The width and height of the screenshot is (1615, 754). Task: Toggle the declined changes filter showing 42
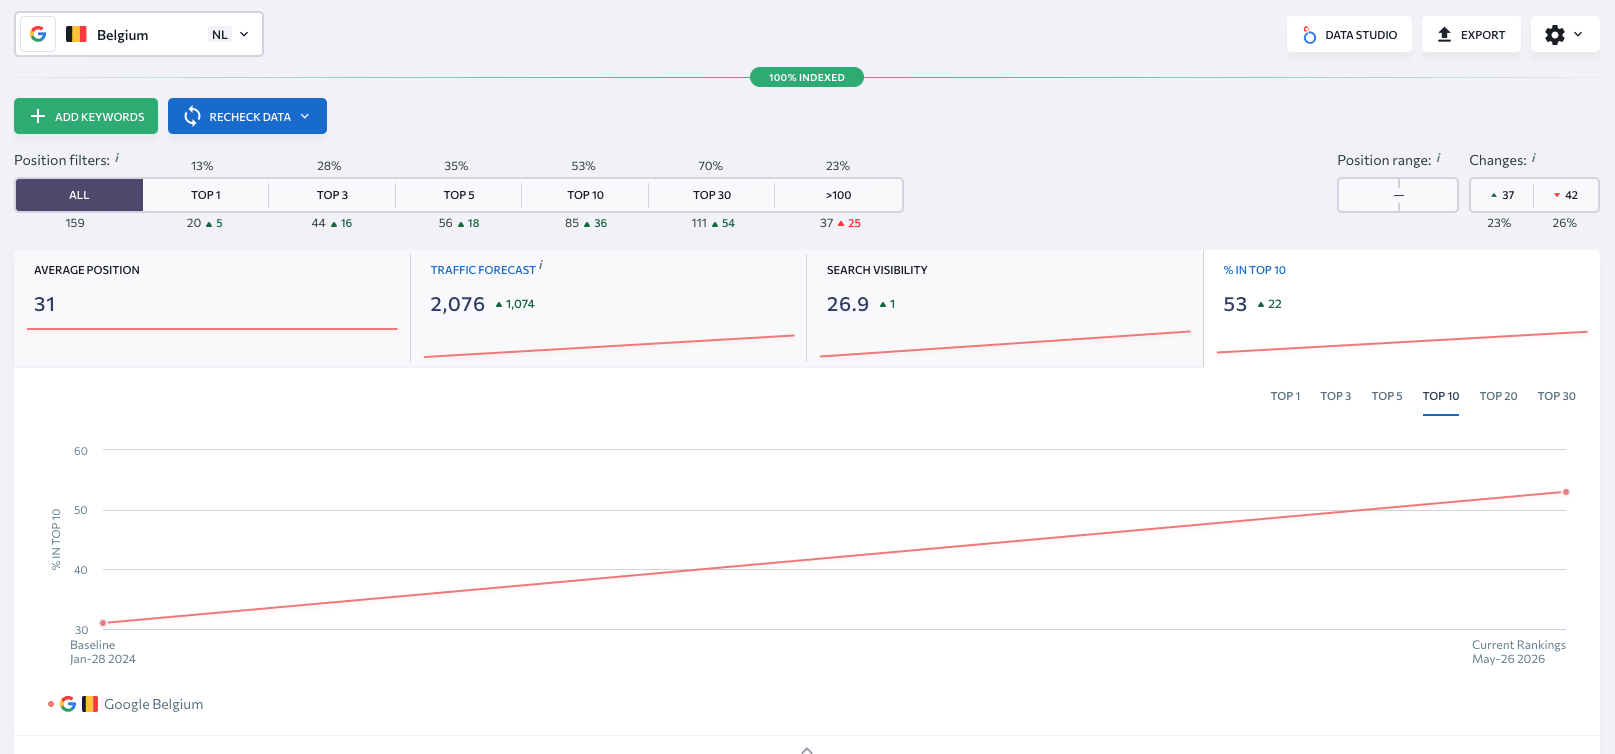1566,195
